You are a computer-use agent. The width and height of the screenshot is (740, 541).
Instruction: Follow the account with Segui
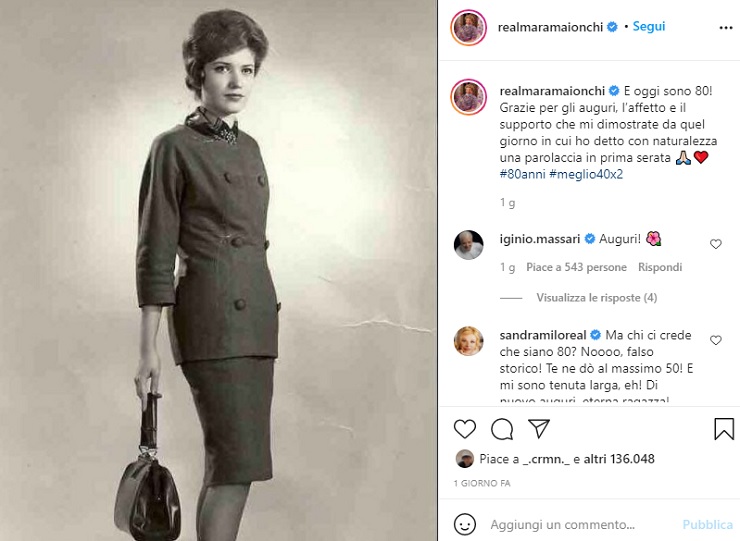[x=649, y=27]
